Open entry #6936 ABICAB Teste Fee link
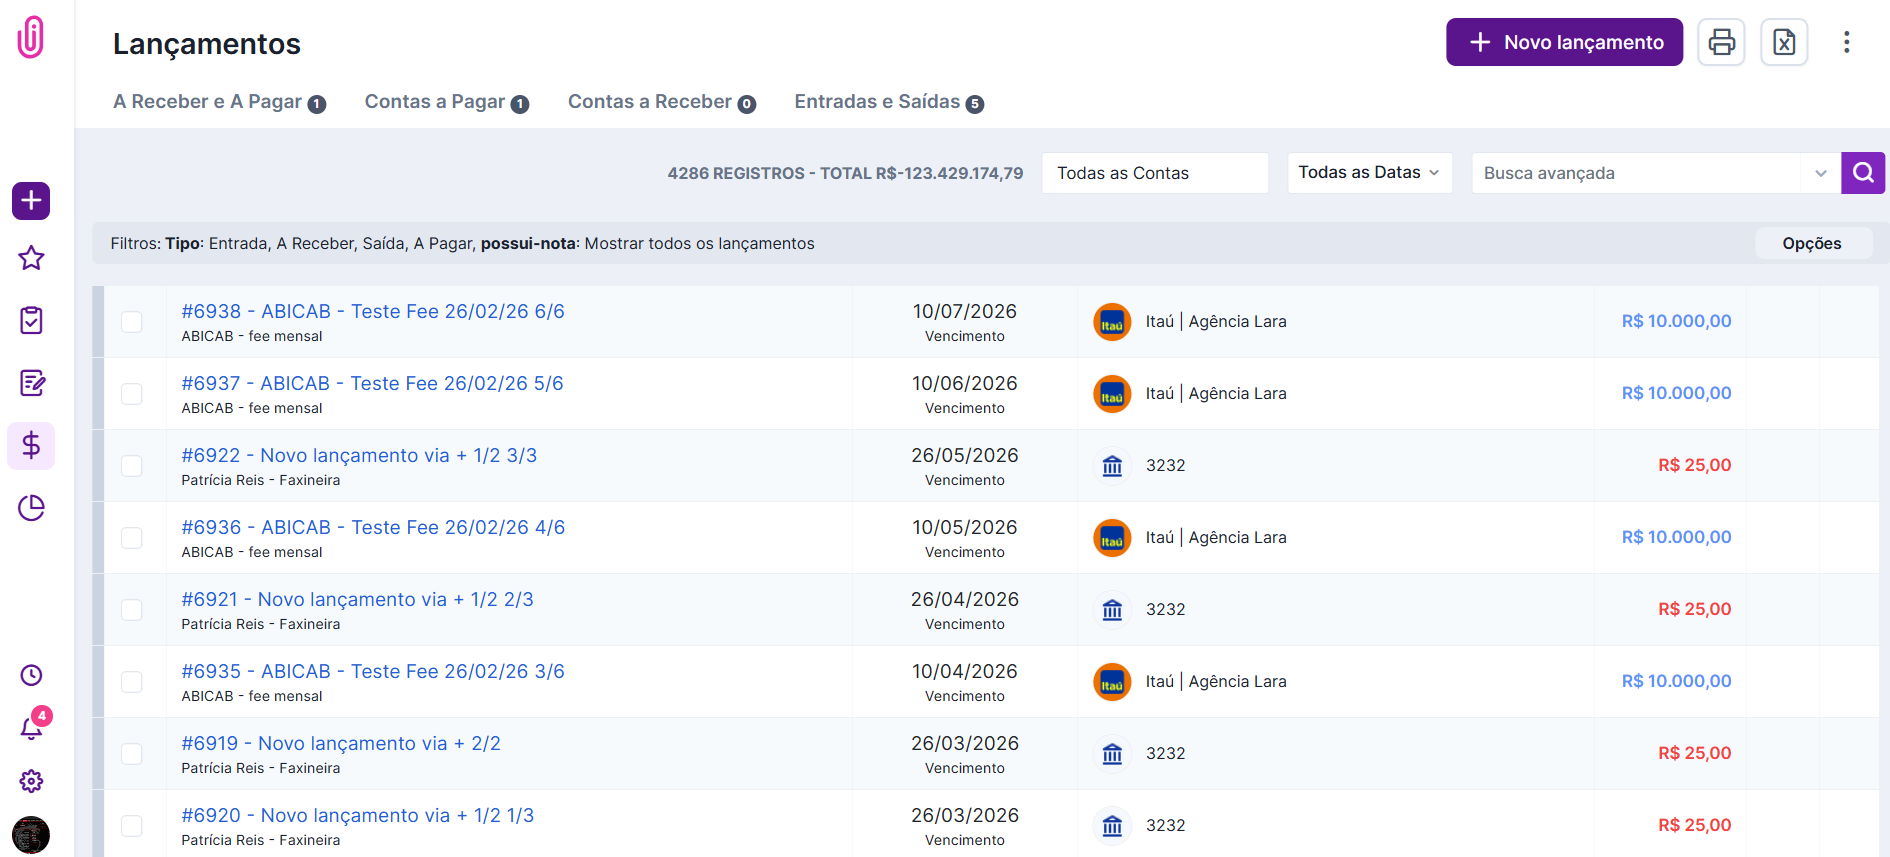Viewport: 1890px width, 857px height. click(373, 527)
